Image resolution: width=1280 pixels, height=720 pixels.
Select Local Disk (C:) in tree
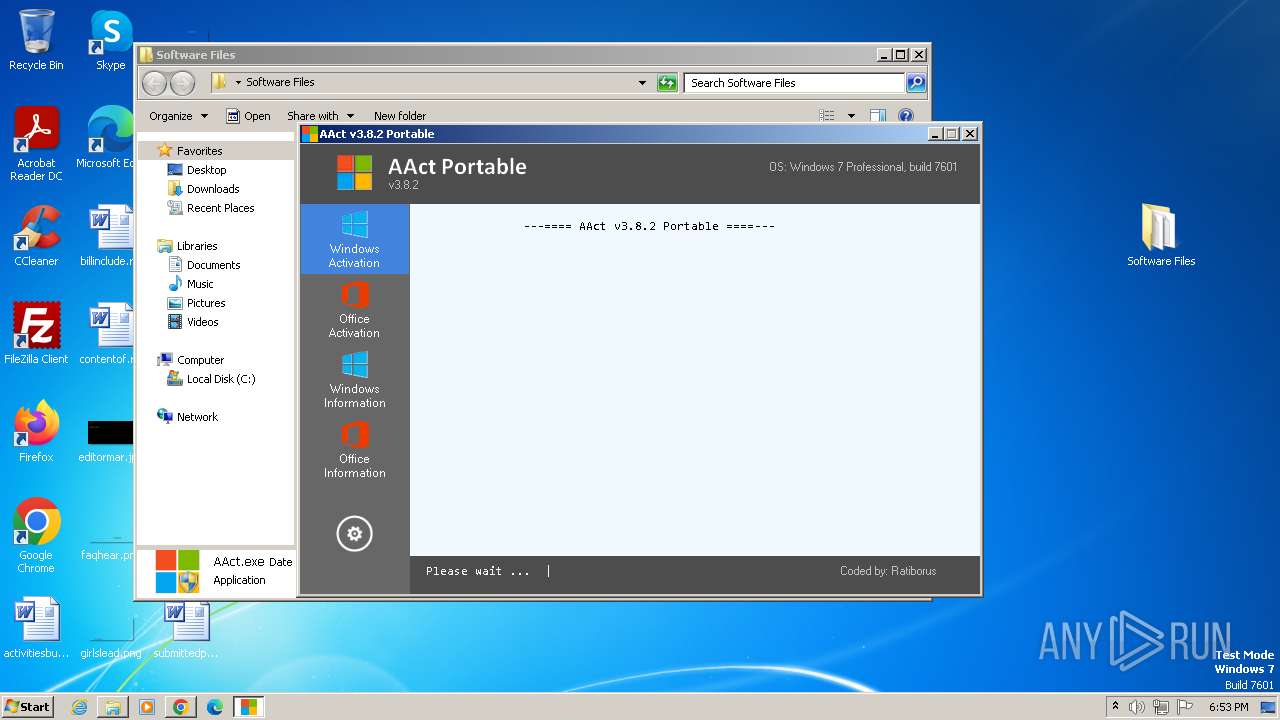point(220,379)
